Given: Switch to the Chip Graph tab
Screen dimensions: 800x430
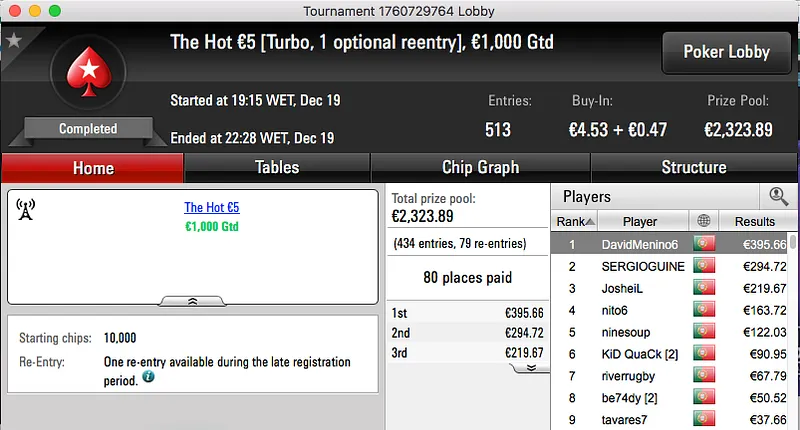Looking at the screenshot, I should 480,168.
